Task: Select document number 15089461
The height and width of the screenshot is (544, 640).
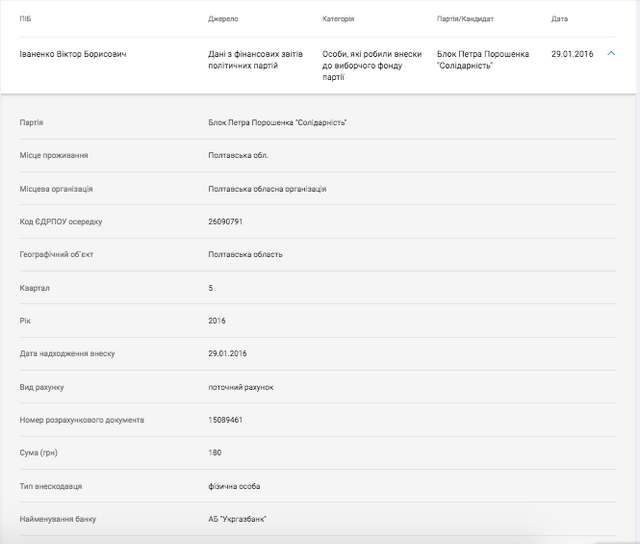Action: click(x=226, y=420)
